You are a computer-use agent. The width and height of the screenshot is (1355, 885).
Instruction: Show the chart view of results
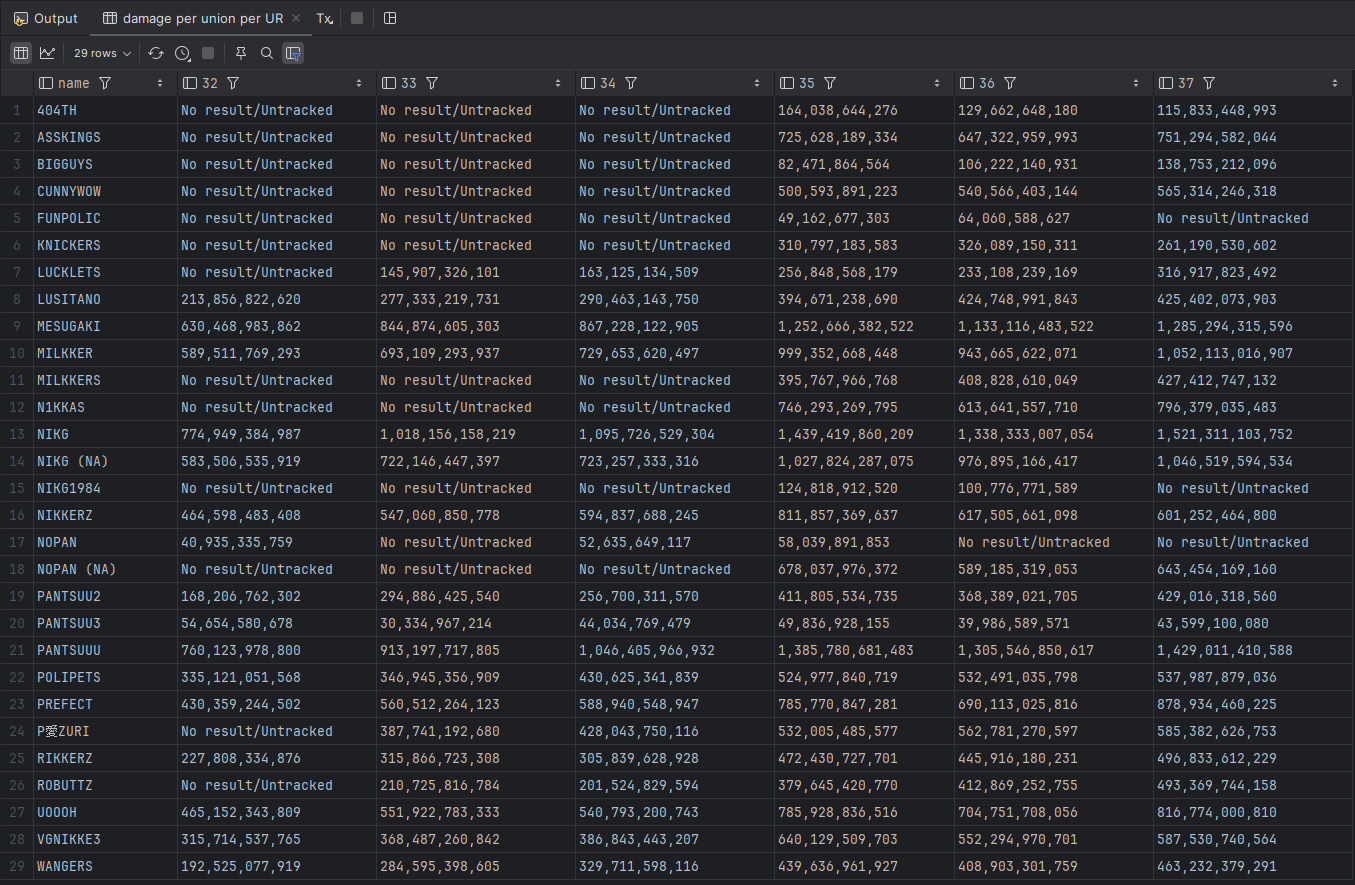point(47,53)
